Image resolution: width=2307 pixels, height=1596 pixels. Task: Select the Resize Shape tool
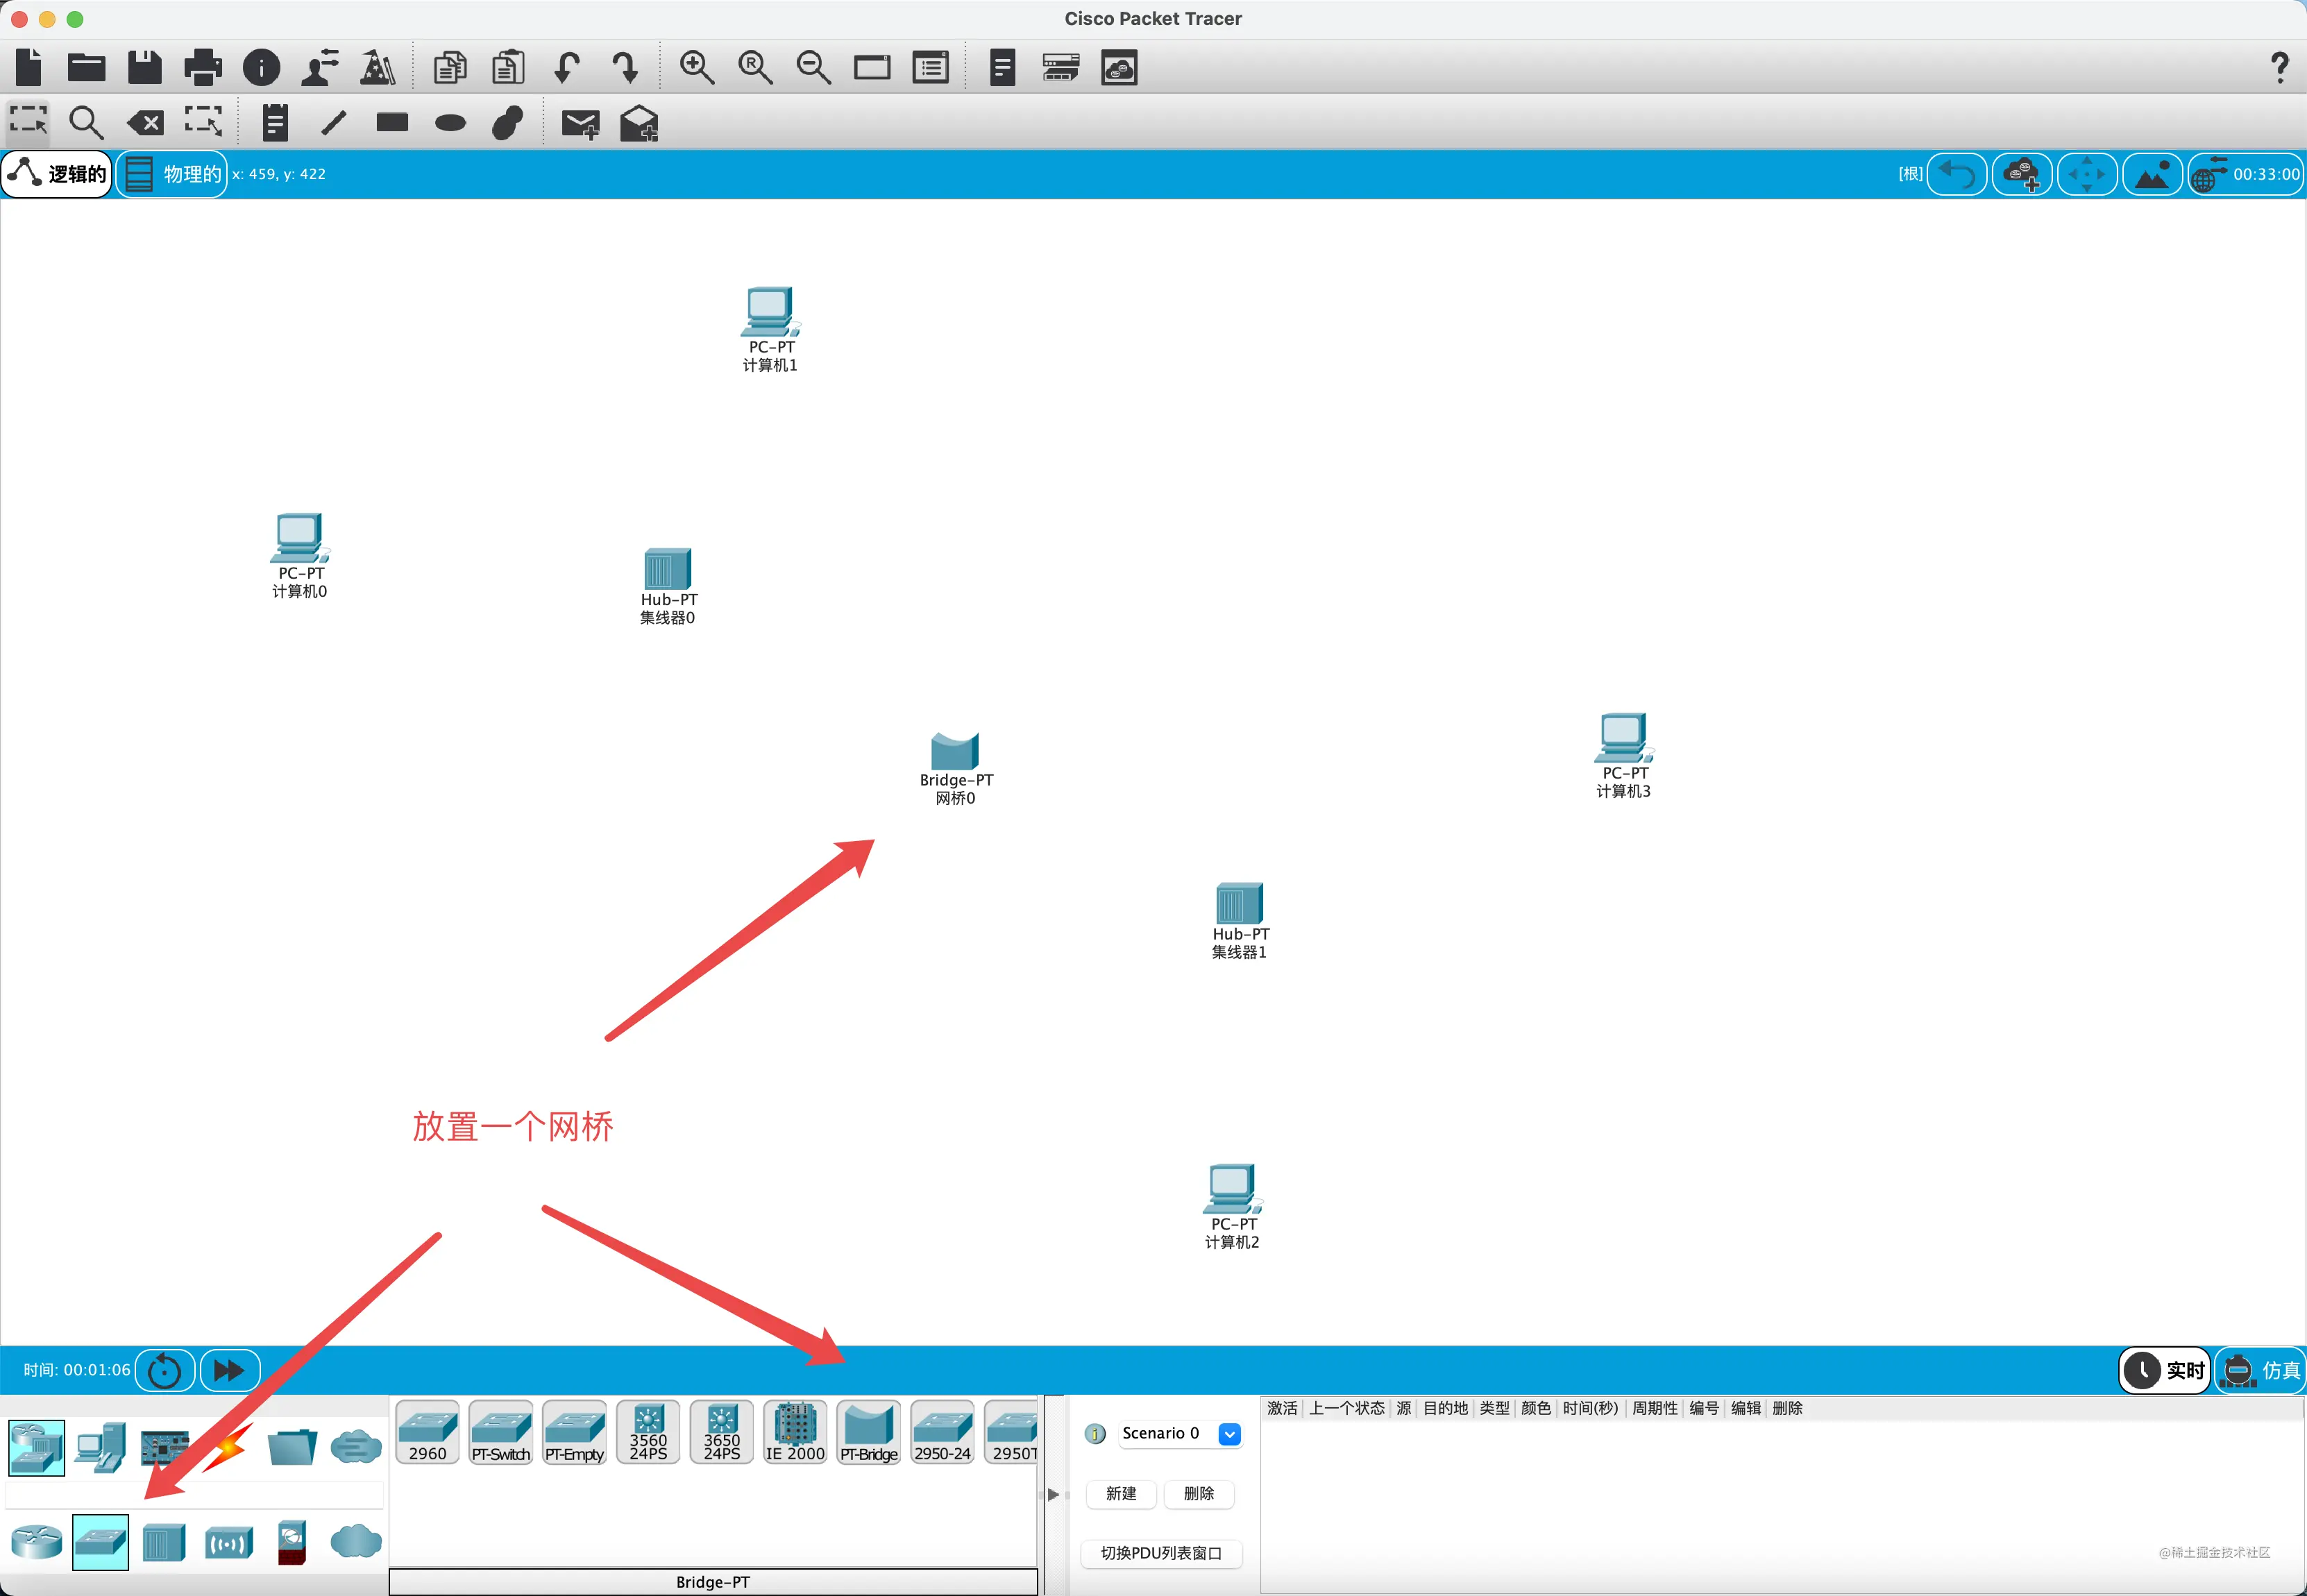coord(203,122)
